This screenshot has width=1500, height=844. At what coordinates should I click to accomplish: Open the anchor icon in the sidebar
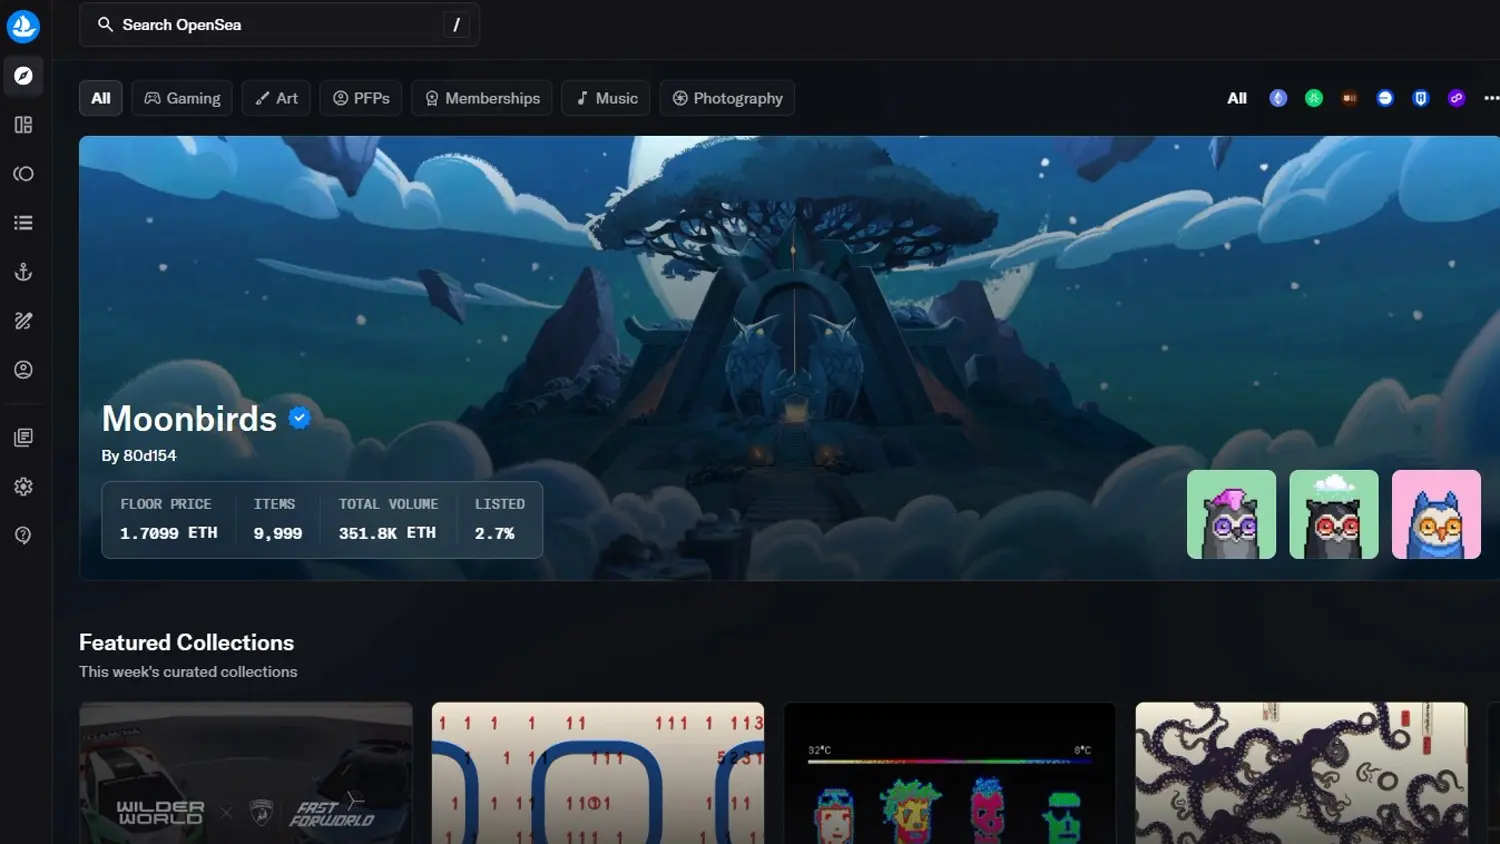point(23,272)
